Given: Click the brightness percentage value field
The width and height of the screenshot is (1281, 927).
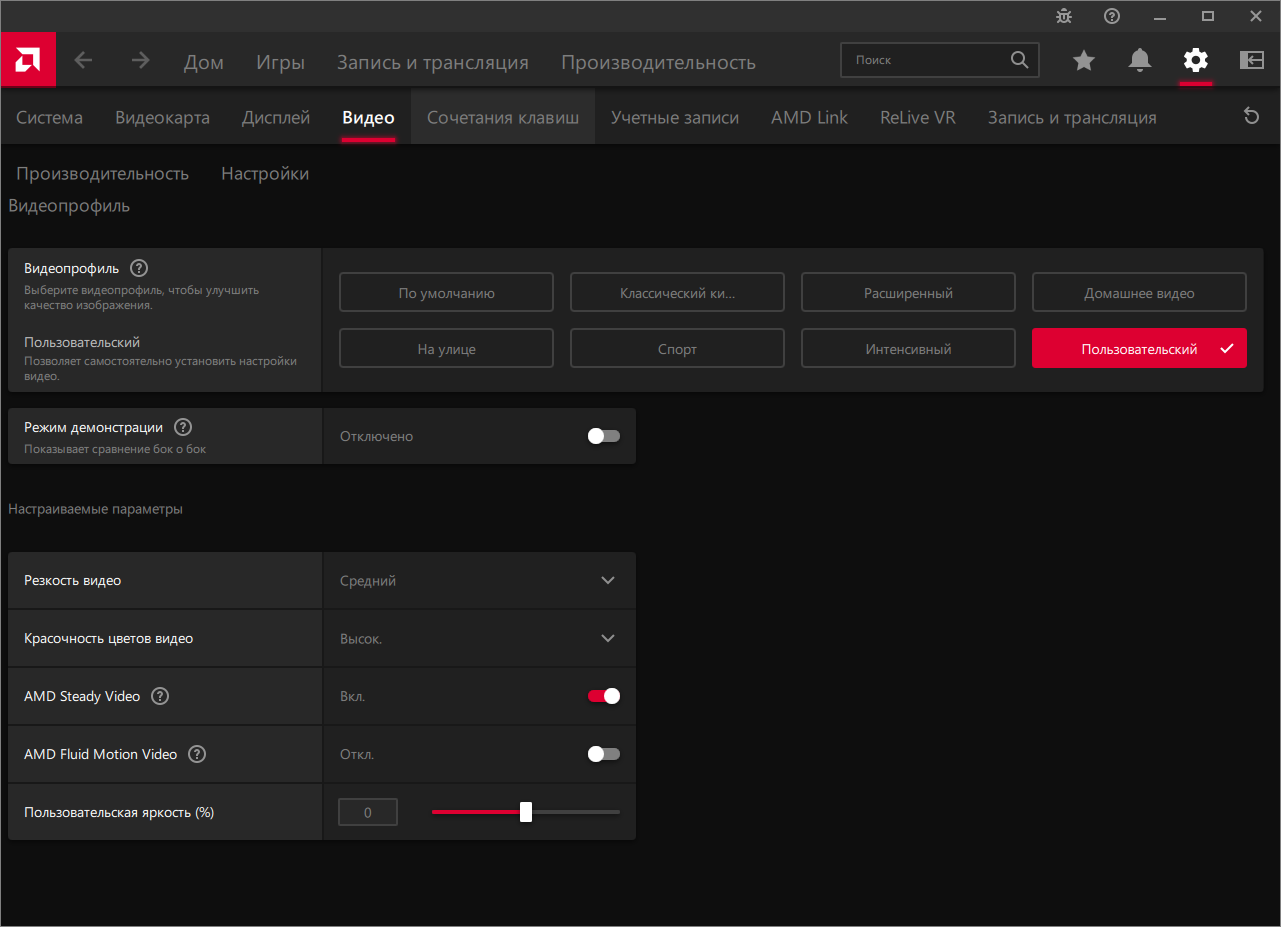Looking at the screenshot, I should point(368,812).
